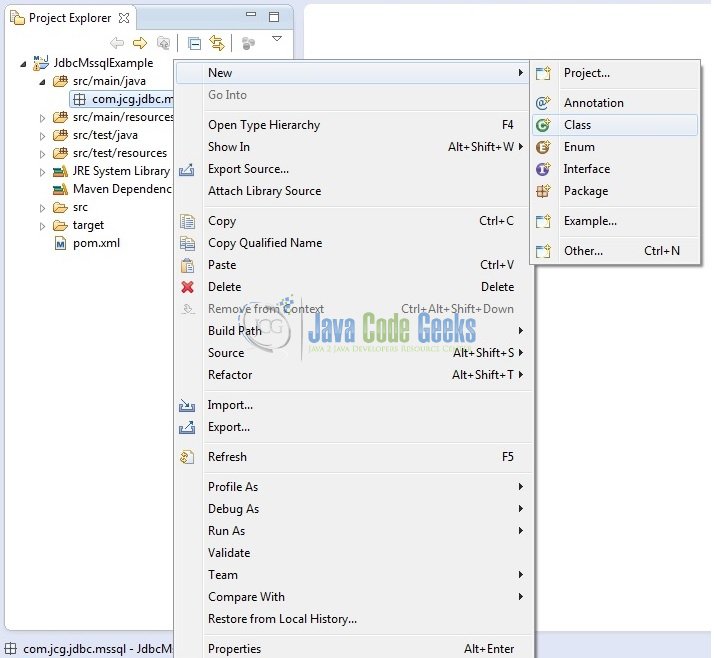Click the Export... icon above Refresh

(x=187, y=427)
